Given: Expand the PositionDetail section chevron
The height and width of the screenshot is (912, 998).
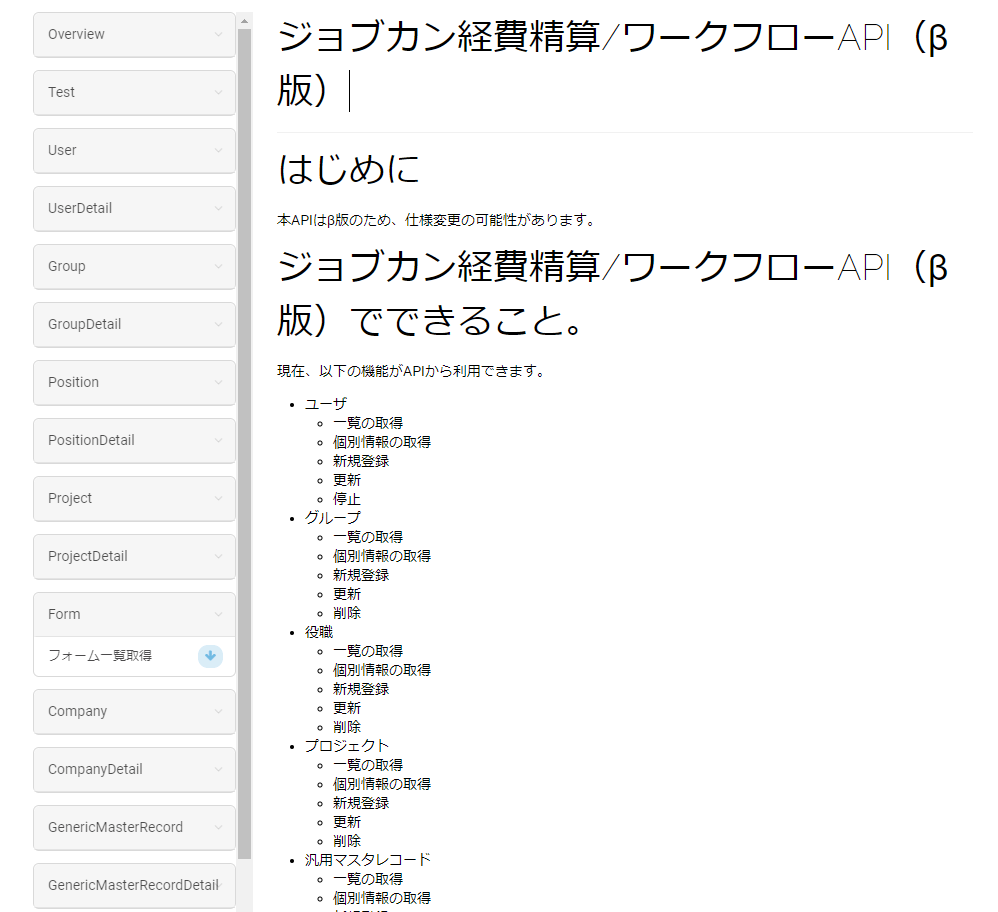Looking at the screenshot, I should point(218,440).
